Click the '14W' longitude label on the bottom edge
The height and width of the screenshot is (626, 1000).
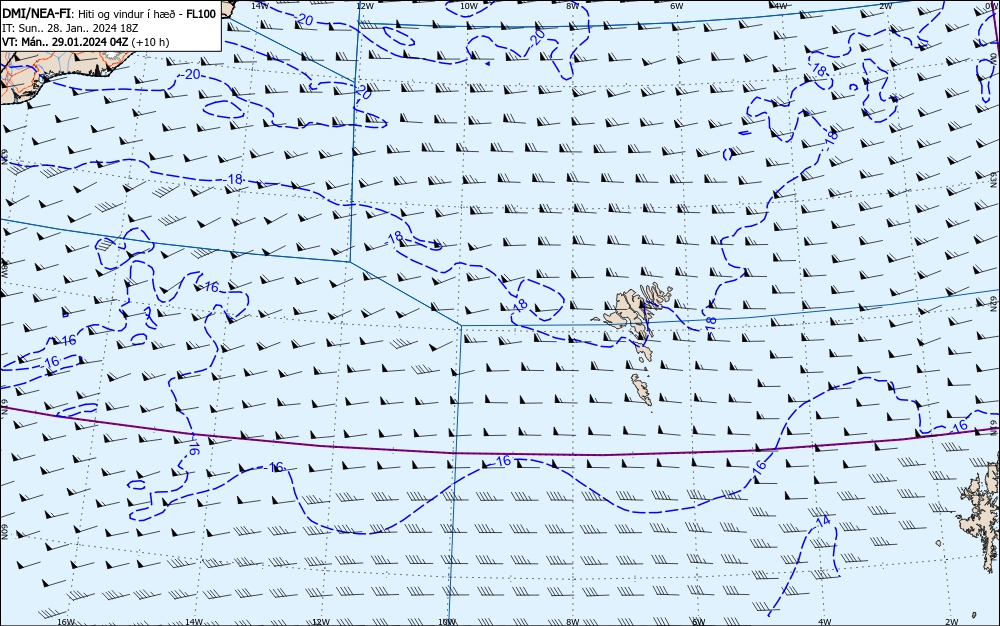pos(194,621)
